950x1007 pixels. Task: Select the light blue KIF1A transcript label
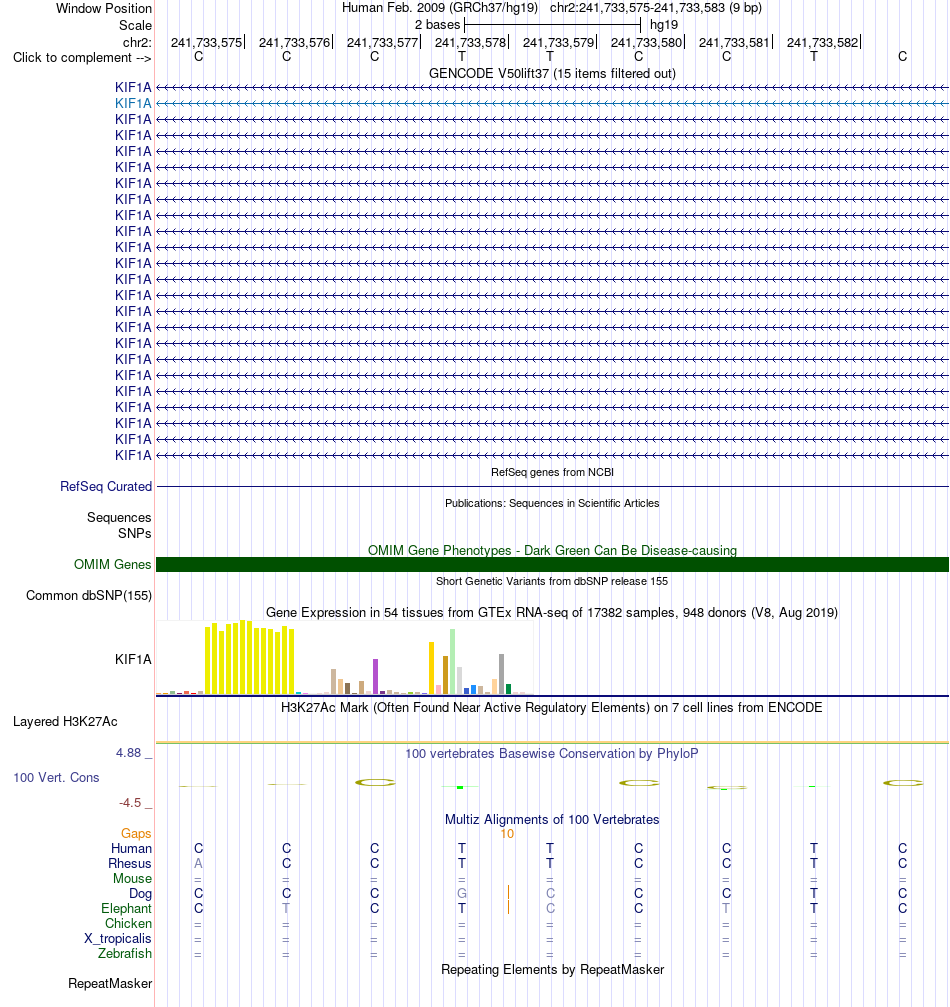pos(133,103)
